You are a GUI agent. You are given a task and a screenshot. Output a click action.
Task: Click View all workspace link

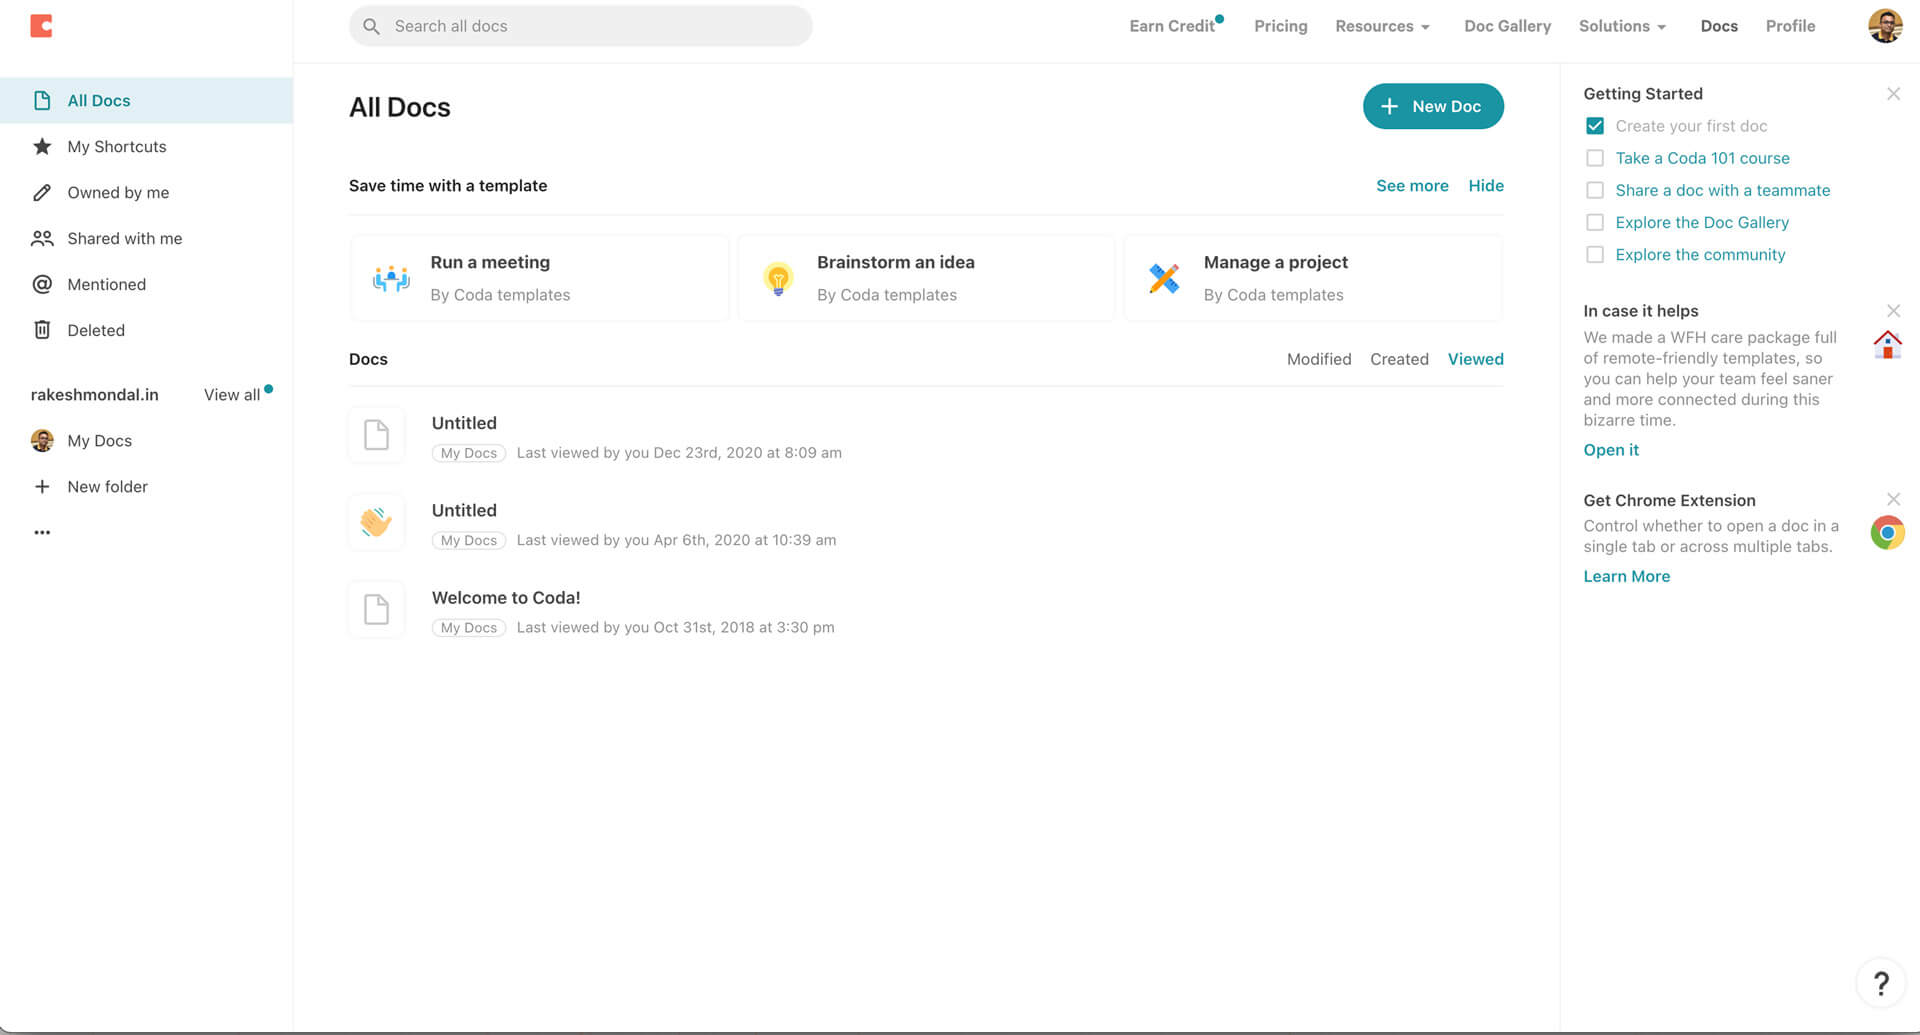tap(232, 395)
